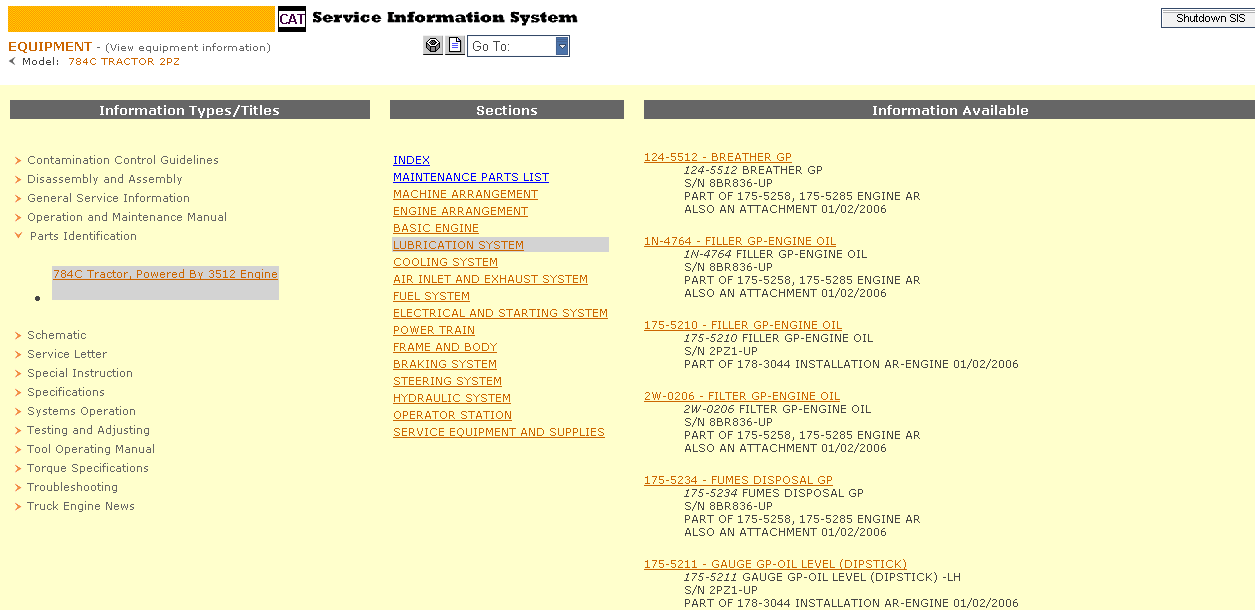This screenshot has height=610, width=1255.
Task: Open 2W-0206 - FILTER GP-ENGINE OIL
Action: click(x=742, y=396)
